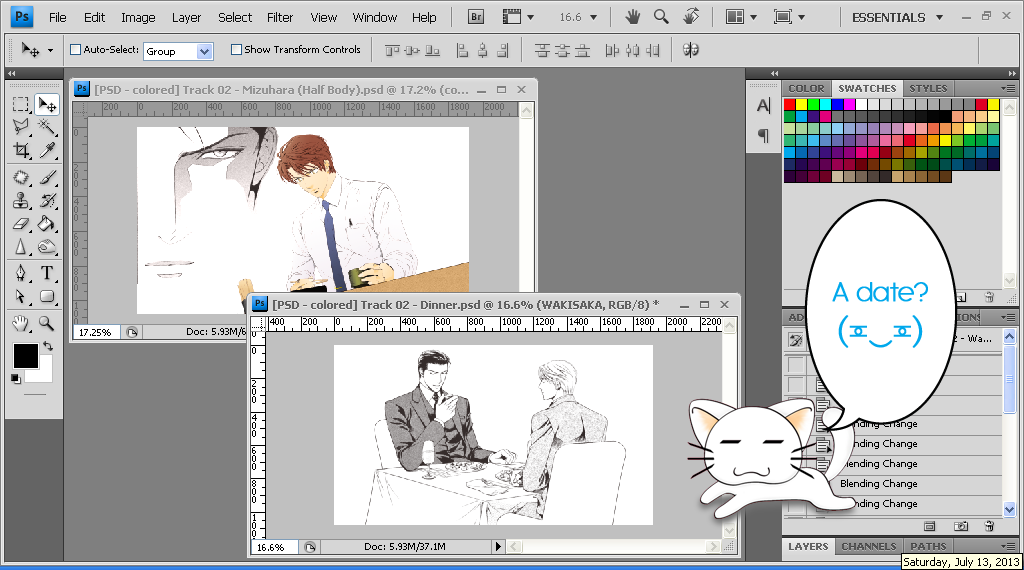Select the Hand tool in the toolbox
Image resolution: width=1024 pixels, height=570 pixels.
[x=21, y=323]
